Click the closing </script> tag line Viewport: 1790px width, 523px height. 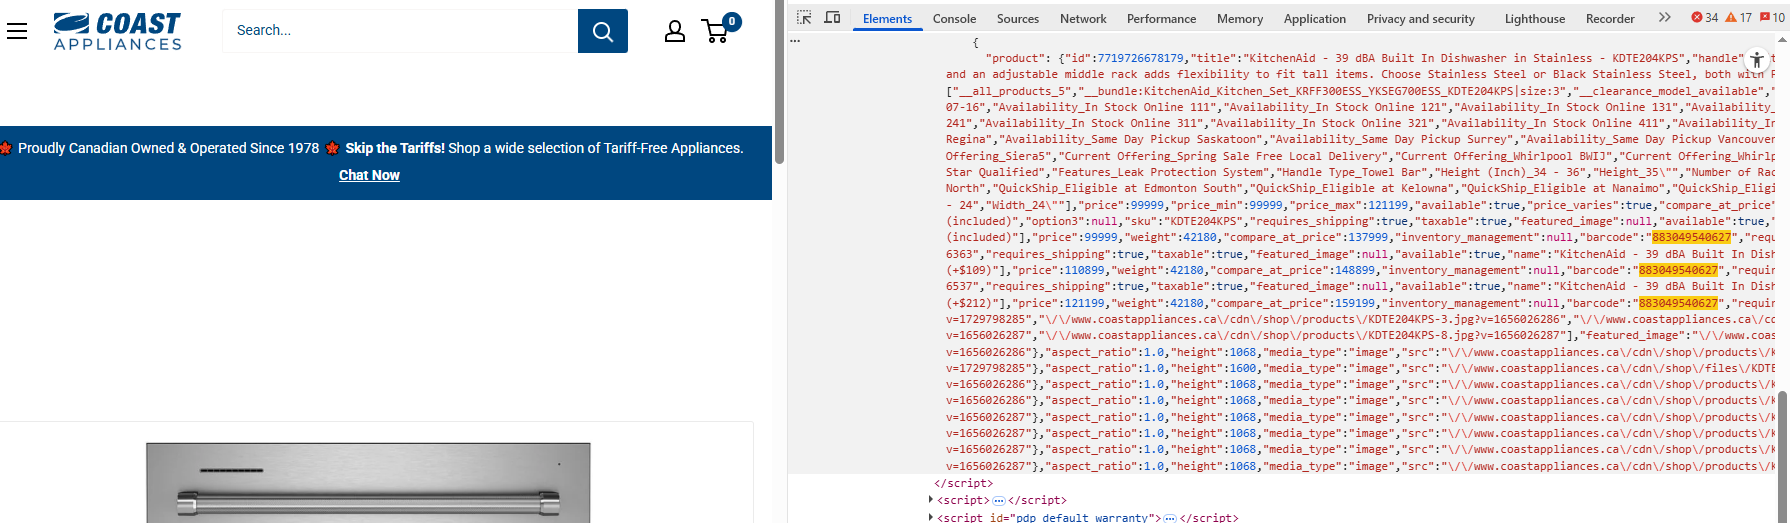[963, 483]
